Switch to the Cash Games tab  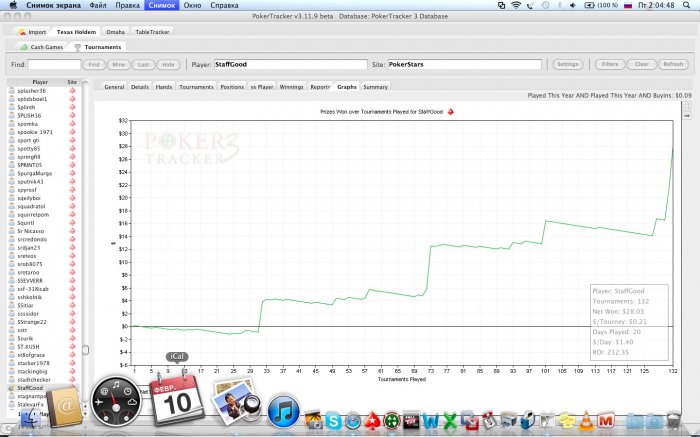click(42, 47)
